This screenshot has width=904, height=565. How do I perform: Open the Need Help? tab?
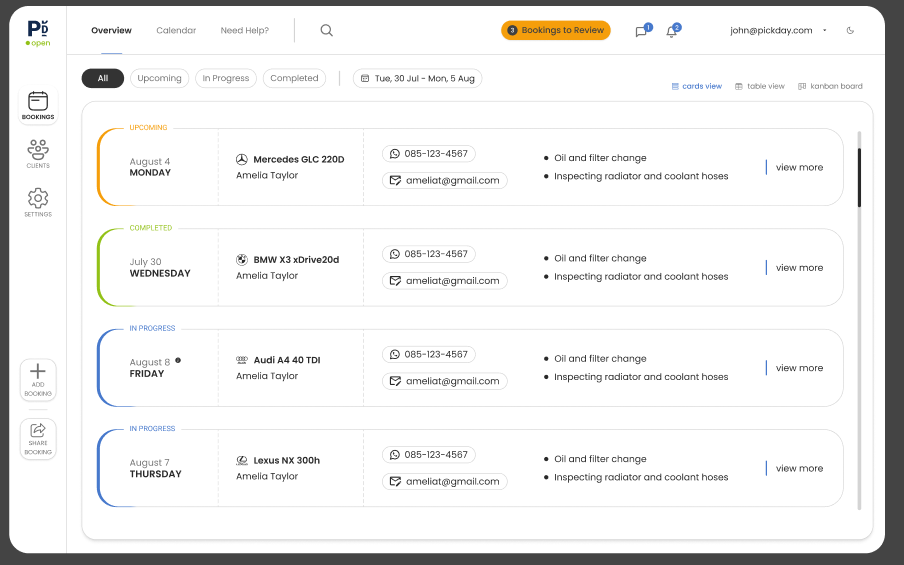tap(244, 31)
